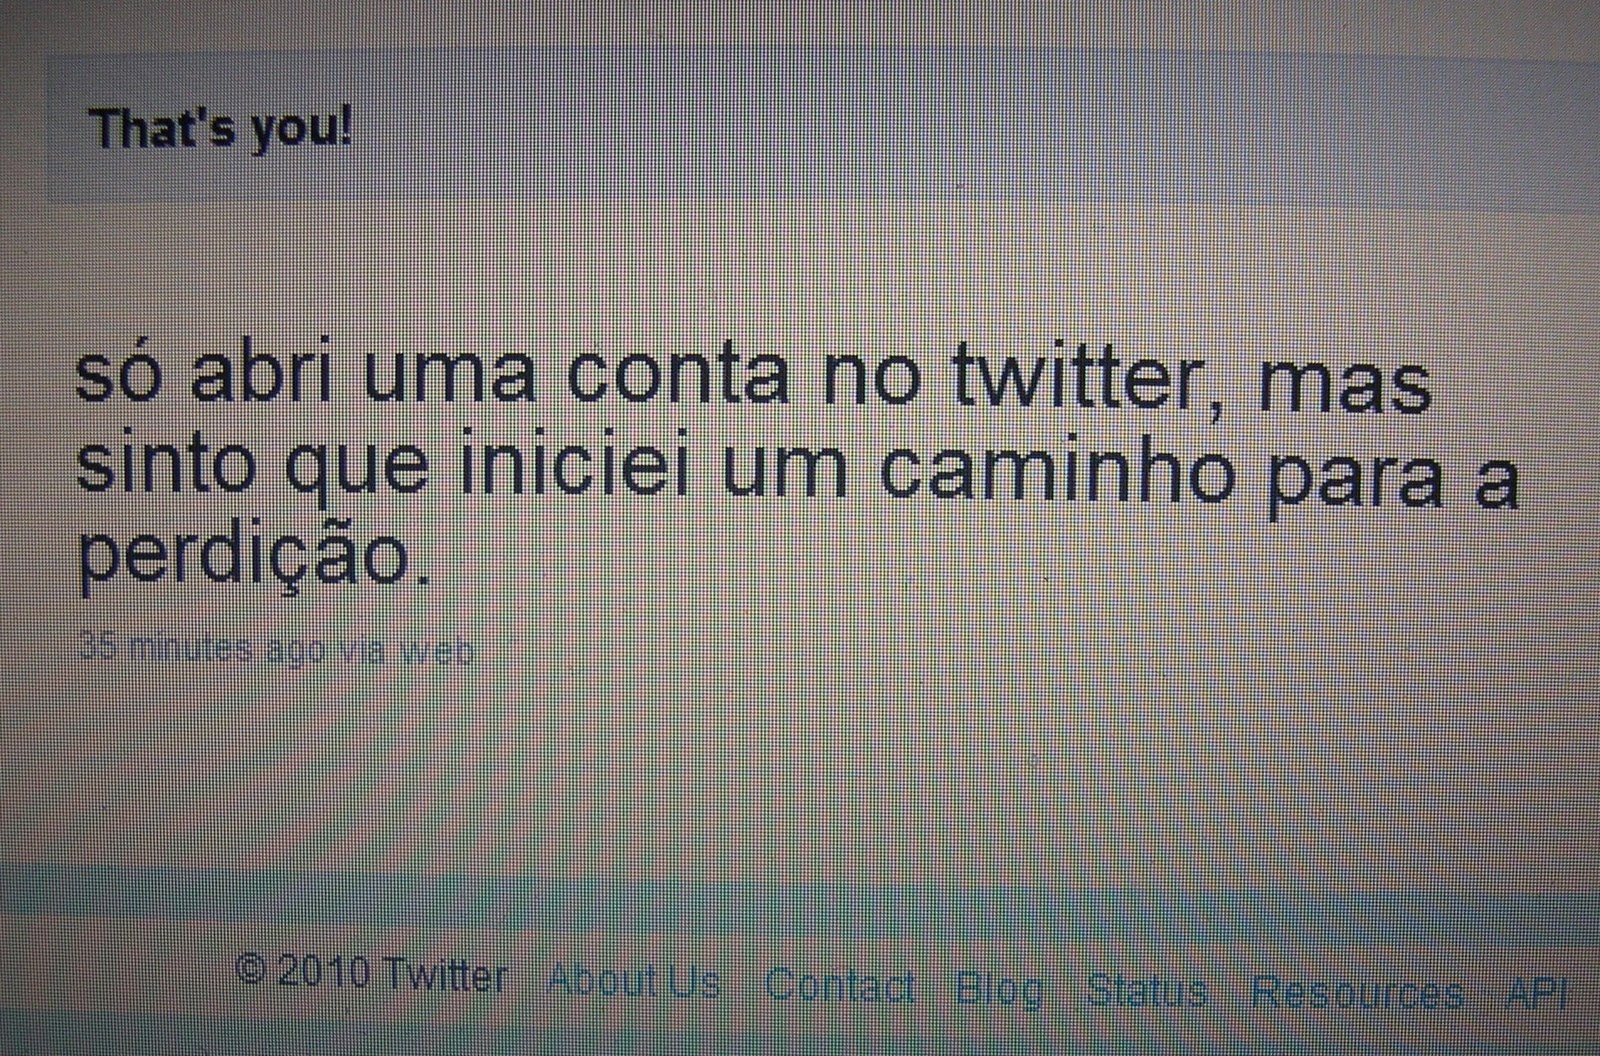Click the 'web' source link under tweet
1600x1056 pixels.
[435, 651]
